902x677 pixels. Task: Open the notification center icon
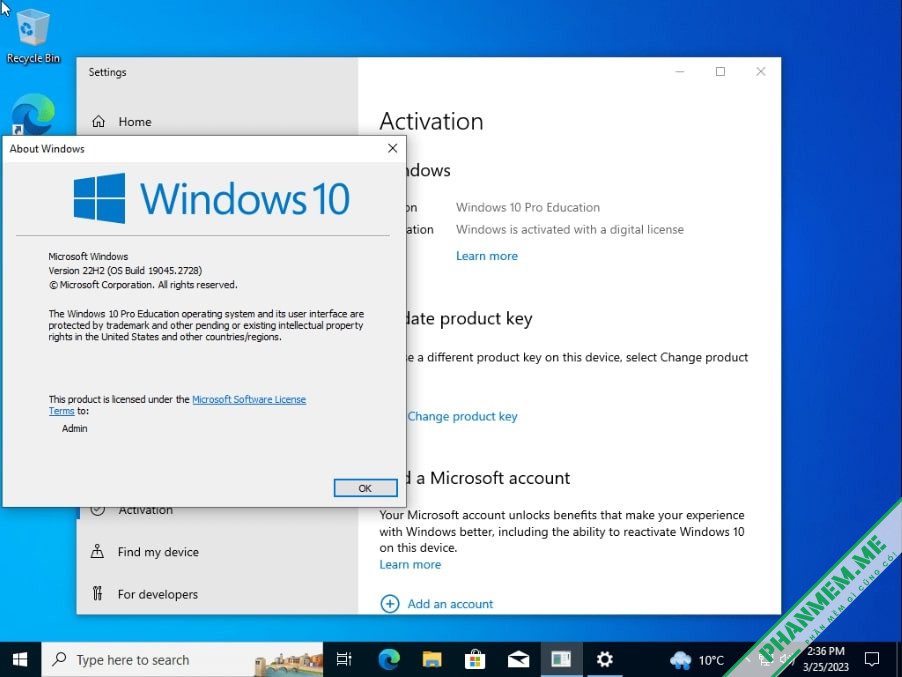872,660
